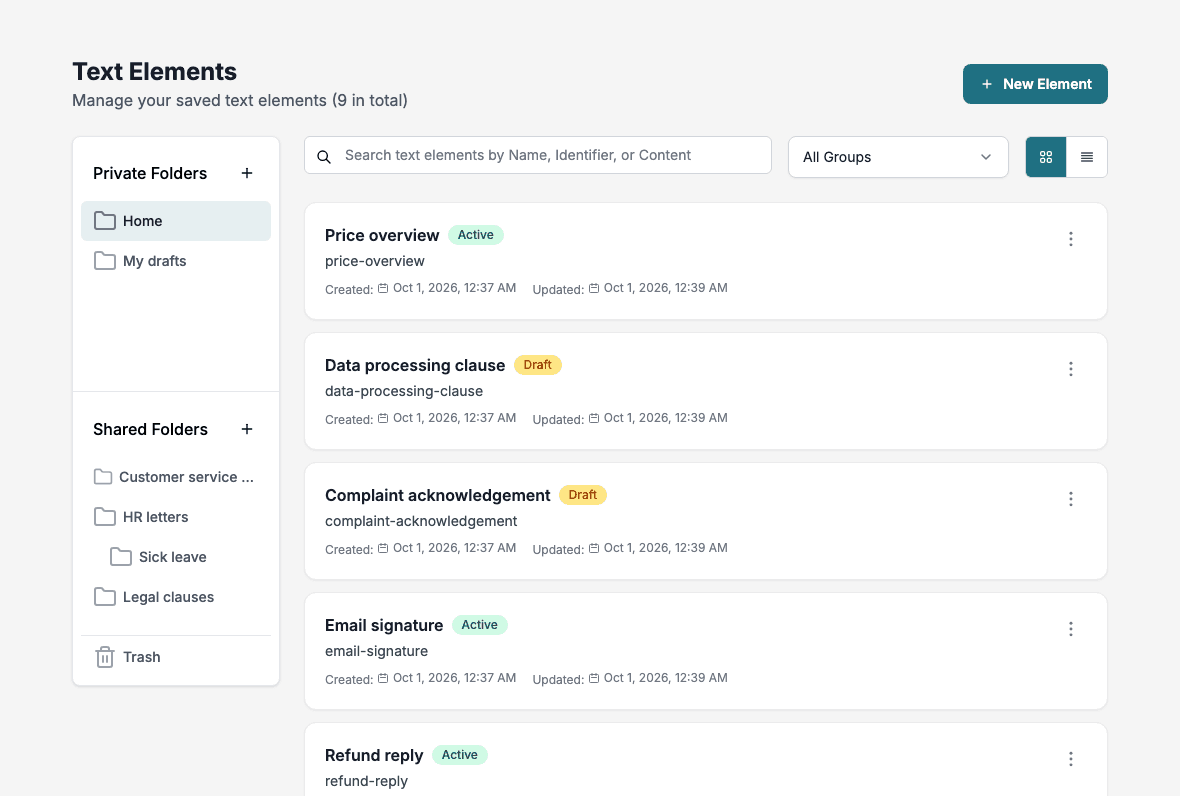Click the search magnifier icon
The width and height of the screenshot is (1180, 796).
[324, 156]
